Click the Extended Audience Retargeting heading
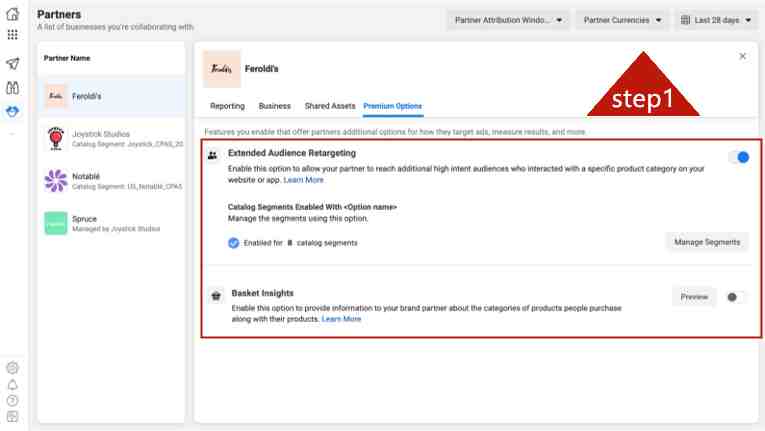 pyautogui.click(x=292, y=153)
